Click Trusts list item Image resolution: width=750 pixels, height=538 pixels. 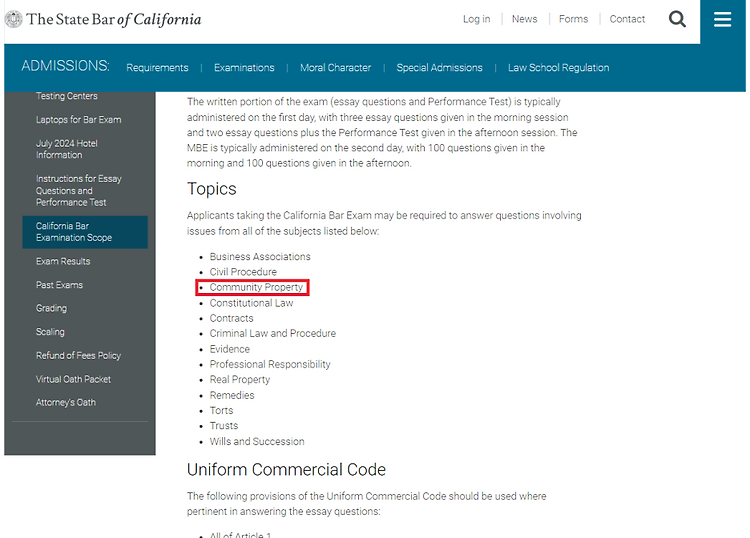pyautogui.click(x=224, y=426)
